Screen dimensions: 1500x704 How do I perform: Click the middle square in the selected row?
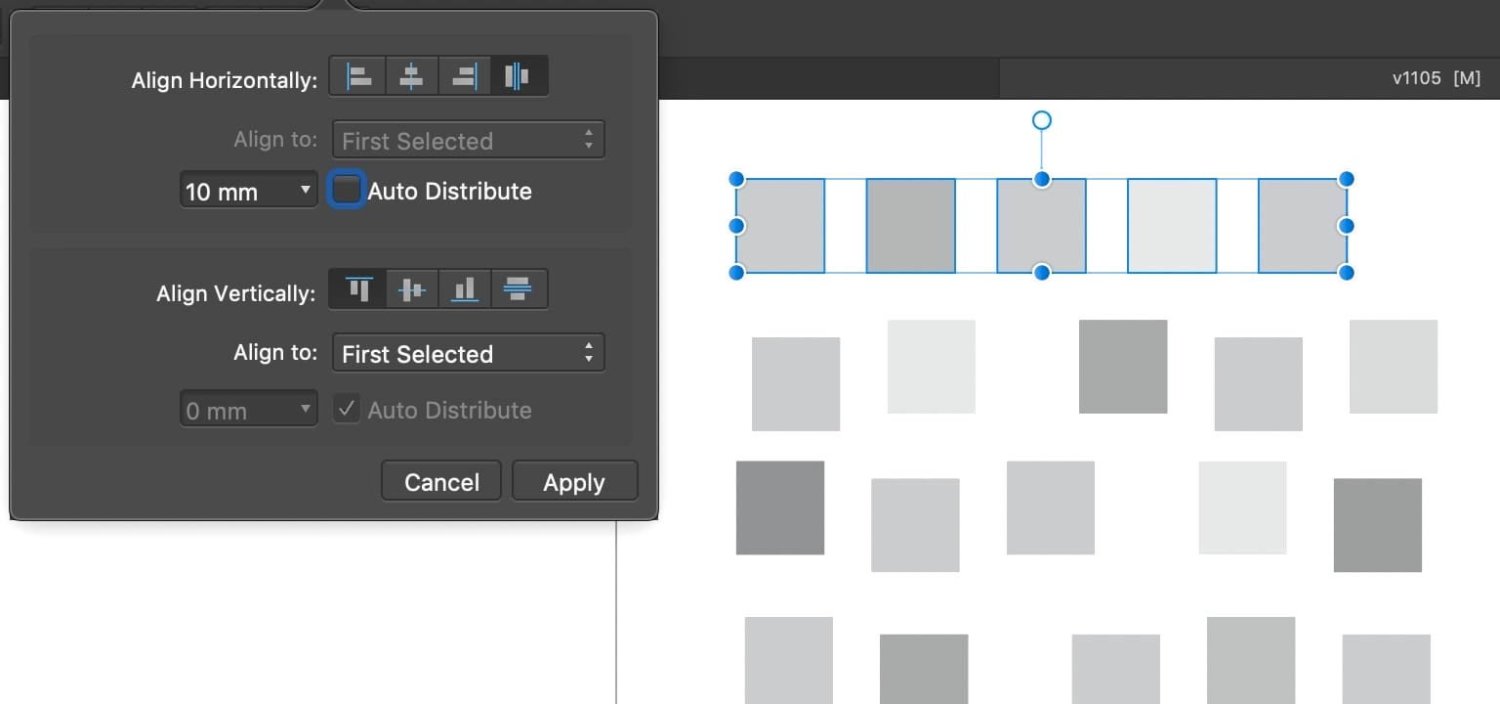click(1041, 226)
